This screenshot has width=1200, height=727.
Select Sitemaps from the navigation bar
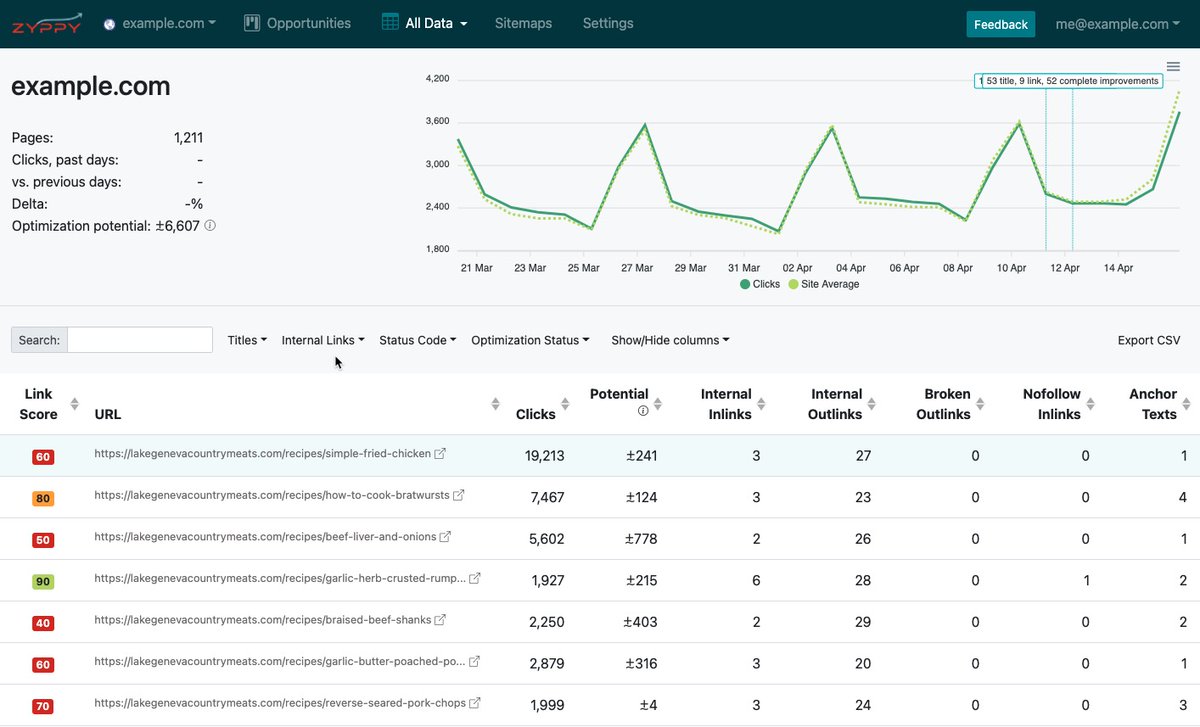[x=523, y=22]
